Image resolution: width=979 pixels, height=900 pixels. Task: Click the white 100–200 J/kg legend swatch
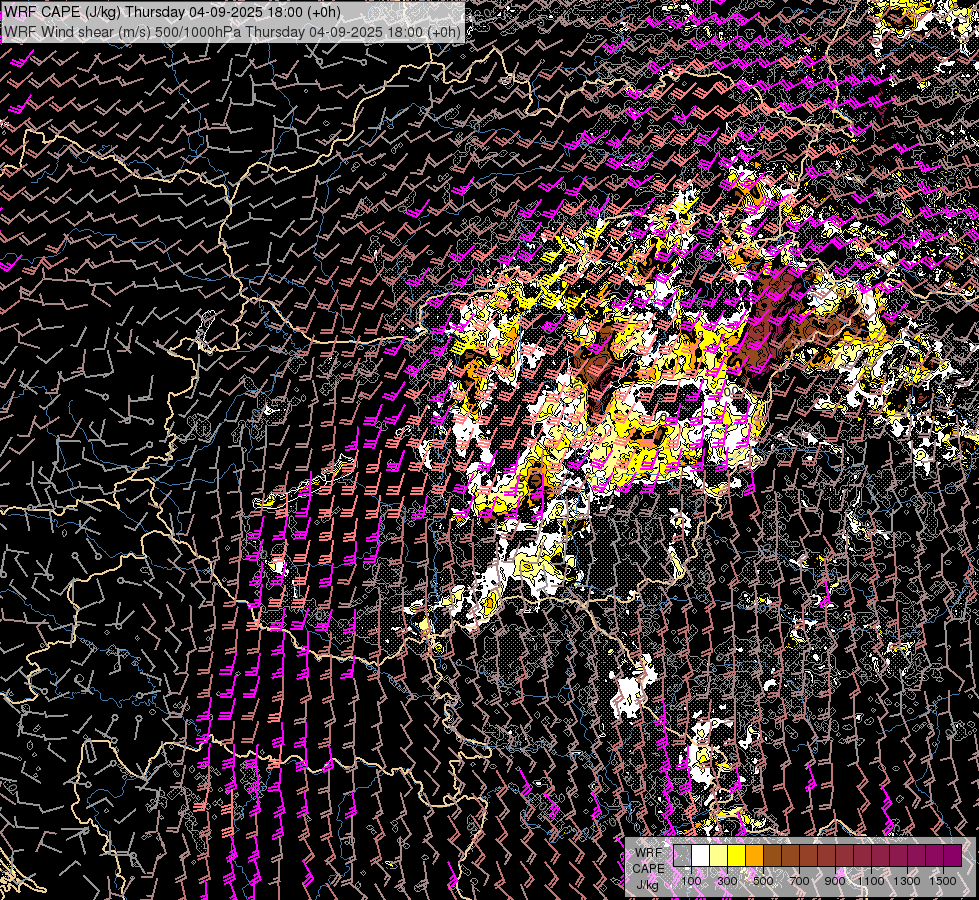[x=701, y=856]
